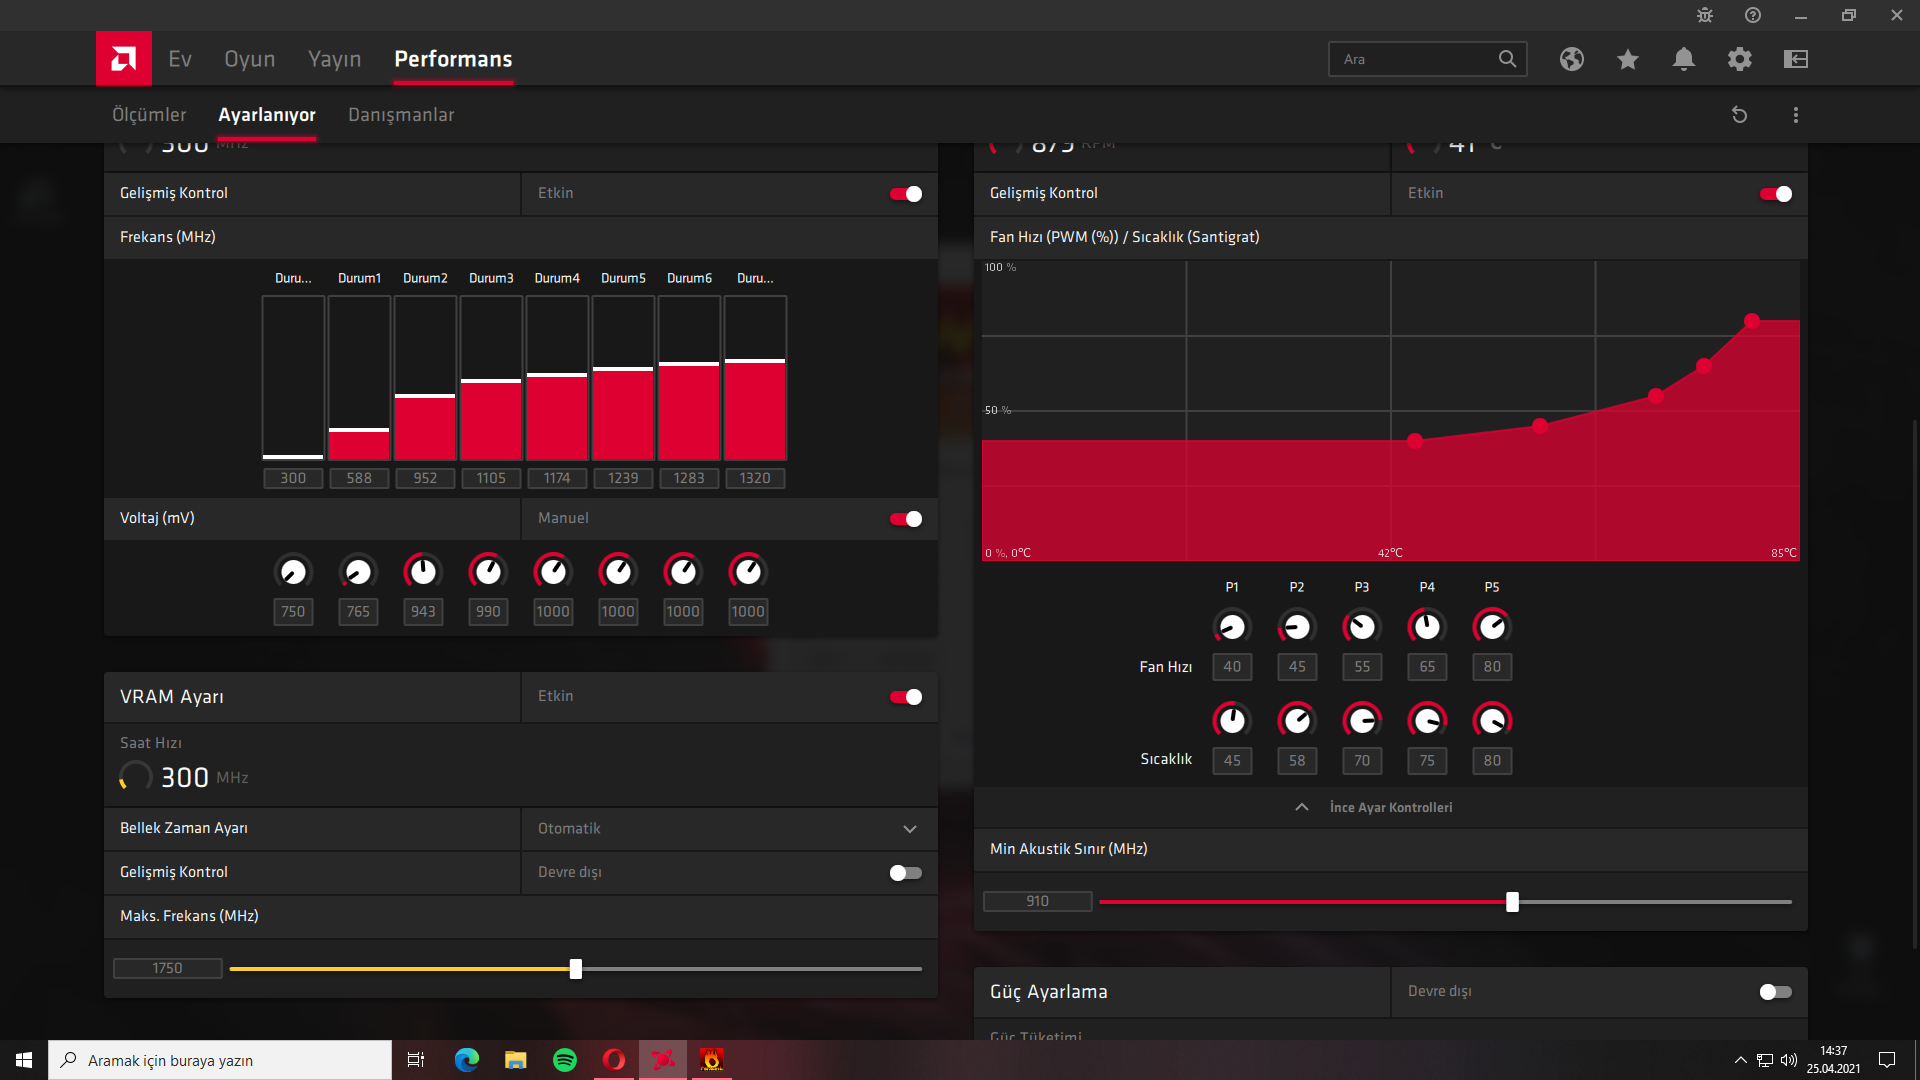
Task: Disable the VRAM Ayarı toggle
Action: 906,697
